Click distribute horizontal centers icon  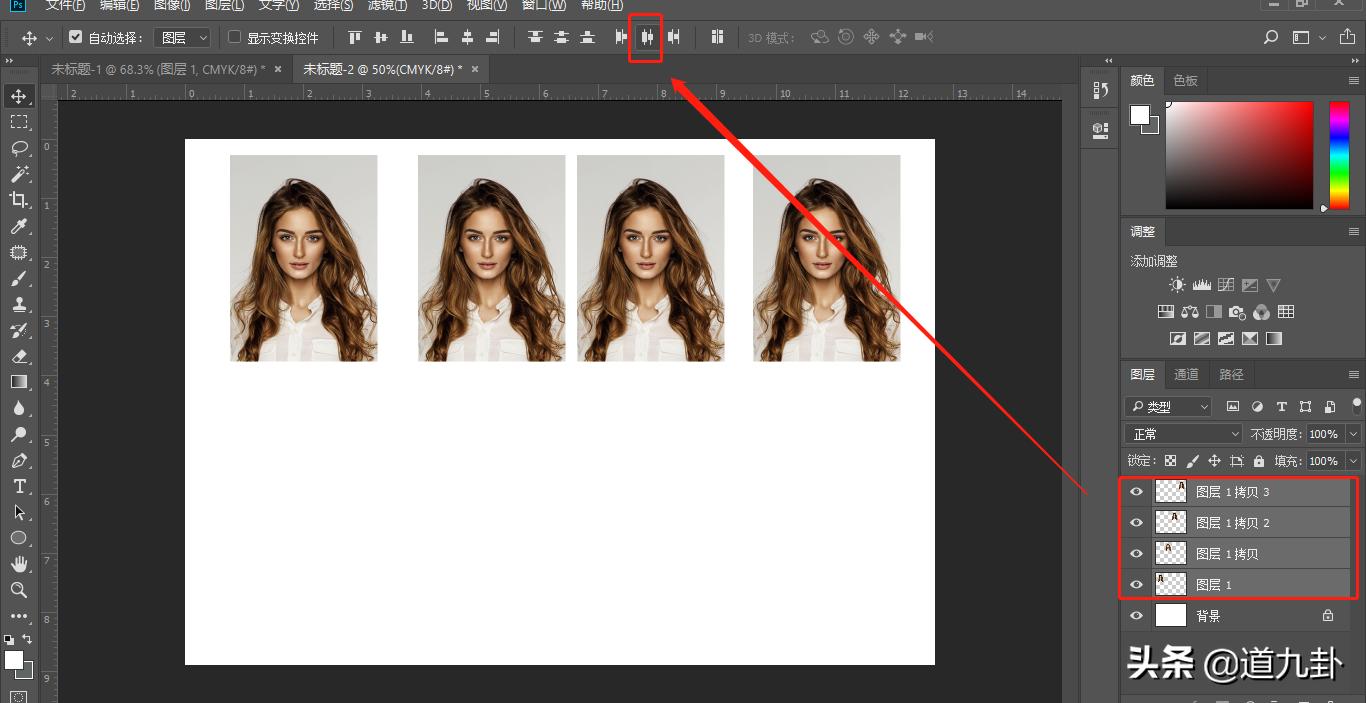pos(647,38)
